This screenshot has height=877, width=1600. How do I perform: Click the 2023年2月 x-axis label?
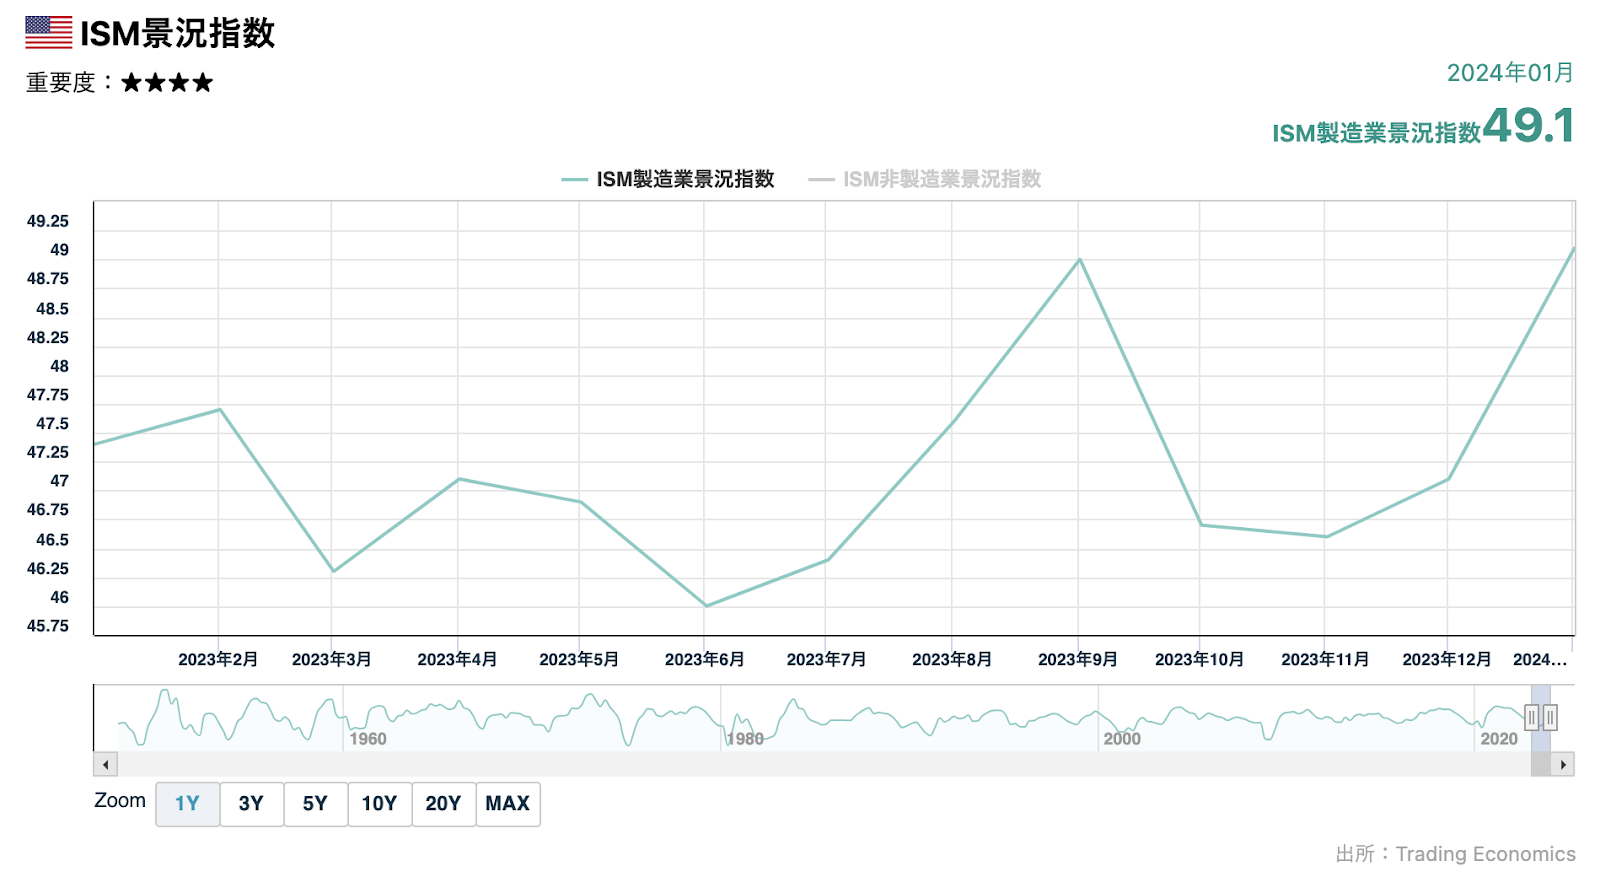(218, 660)
